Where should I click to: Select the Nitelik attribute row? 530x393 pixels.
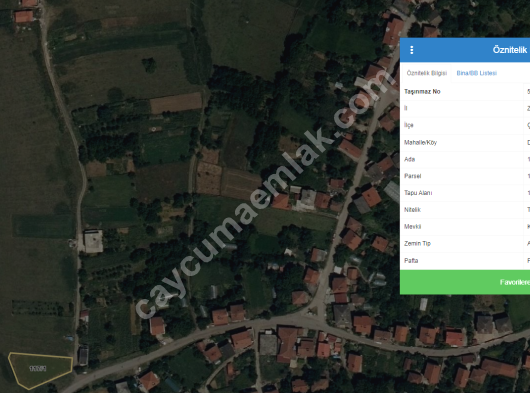point(465,210)
